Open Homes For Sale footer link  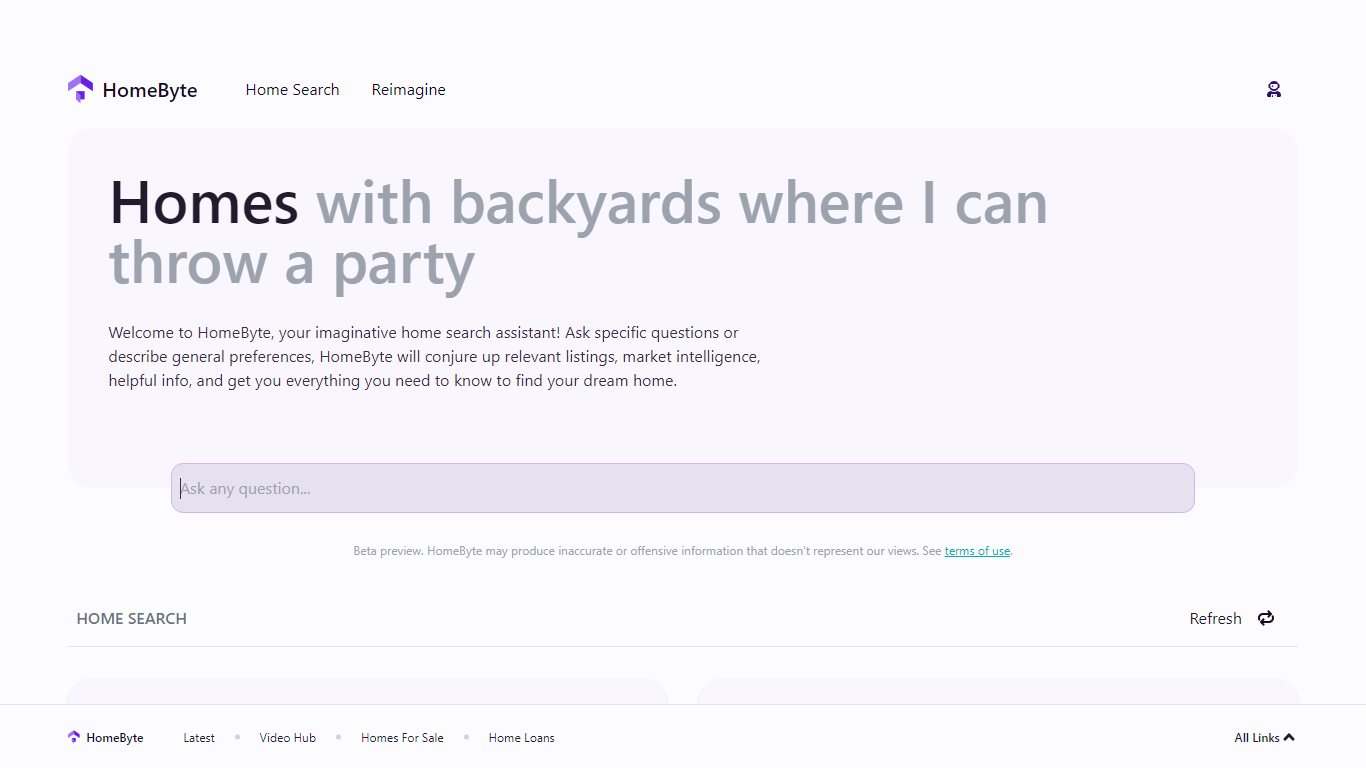(402, 738)
